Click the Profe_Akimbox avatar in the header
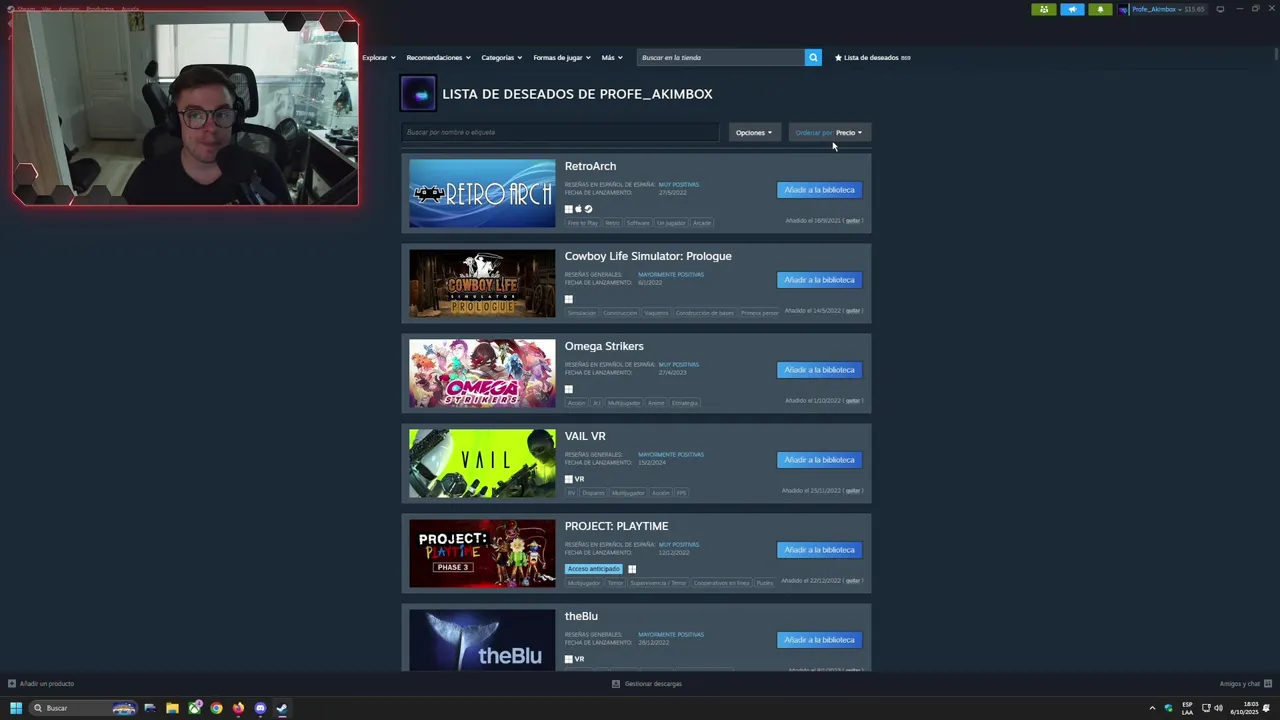The image size is (1280, 720). tap(1124, 9)
